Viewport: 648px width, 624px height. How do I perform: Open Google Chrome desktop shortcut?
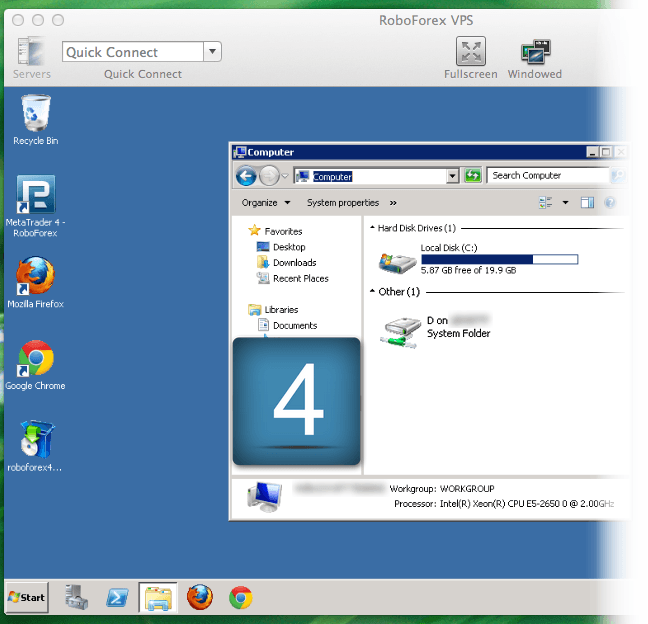pyautogui.click(x=35, y=358)
